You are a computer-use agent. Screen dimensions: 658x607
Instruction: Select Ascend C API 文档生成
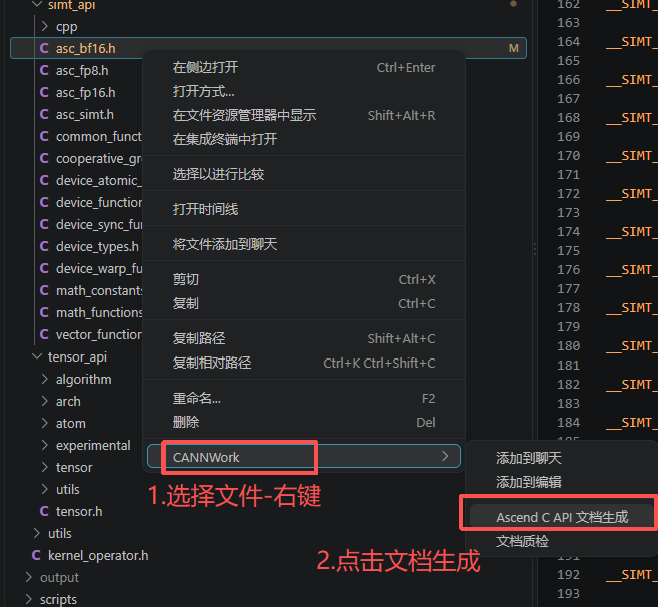[x=561, y=517]
